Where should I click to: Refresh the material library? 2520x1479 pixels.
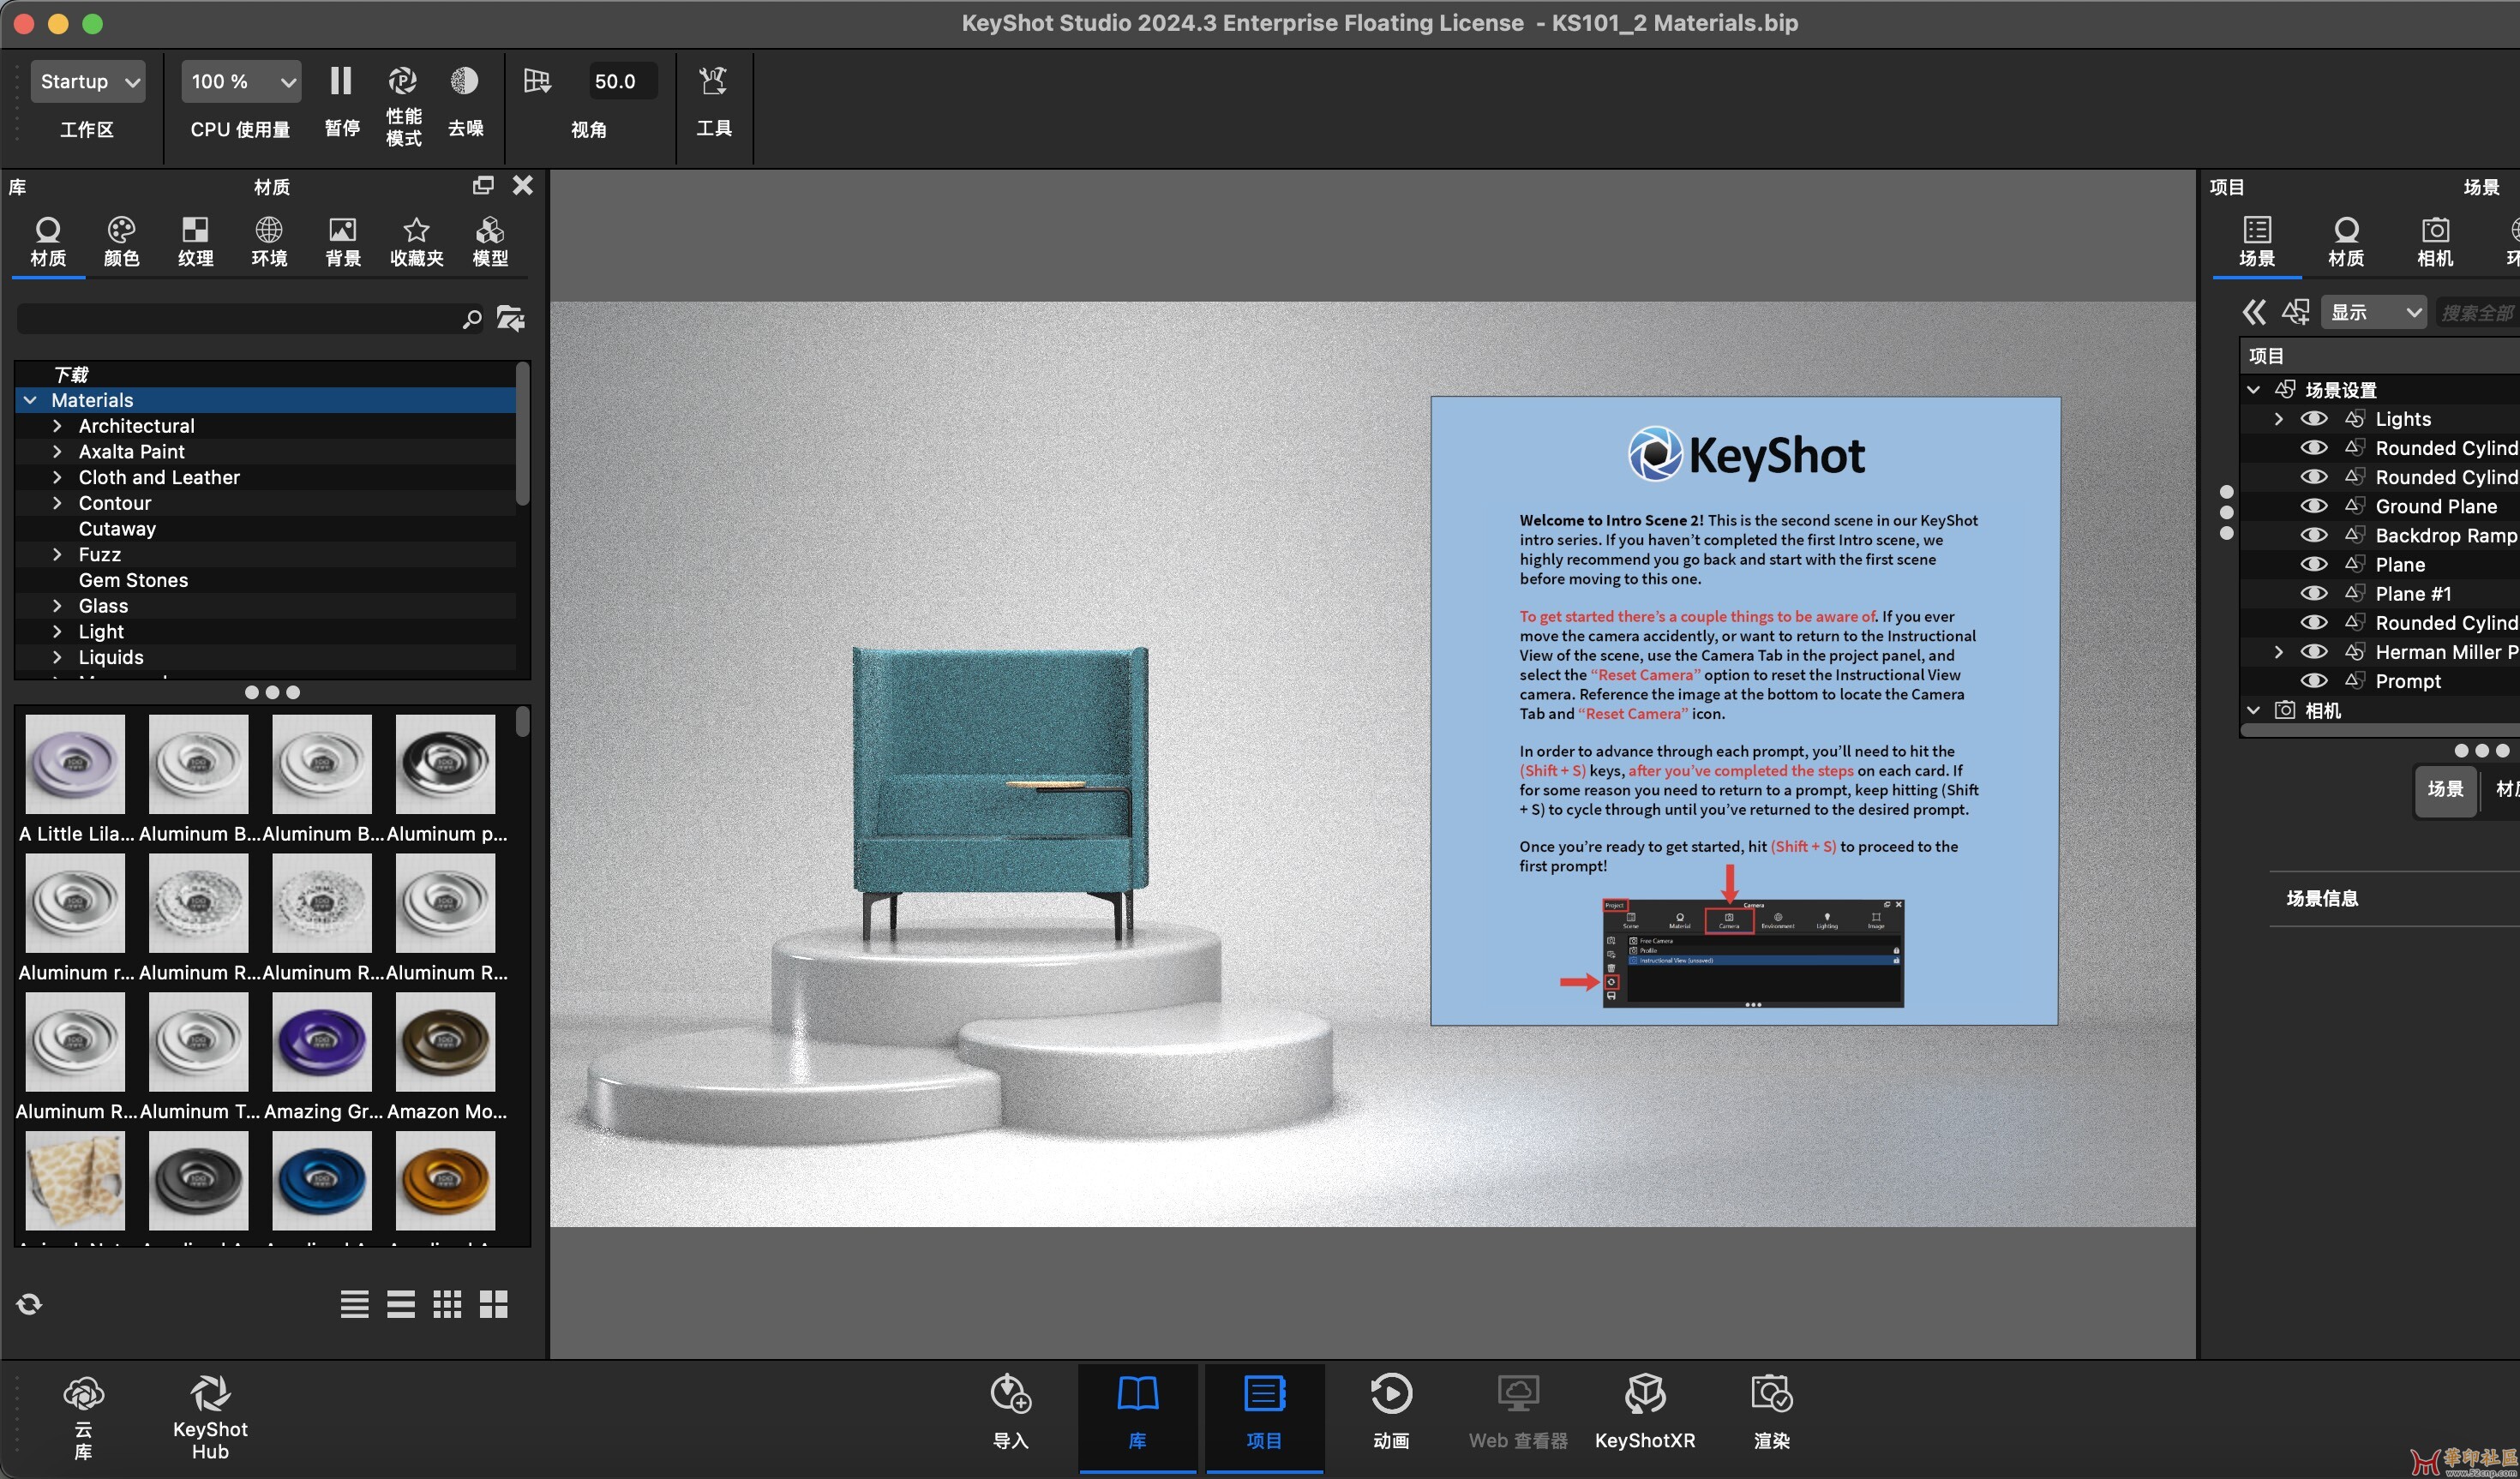pos(29,1303)
